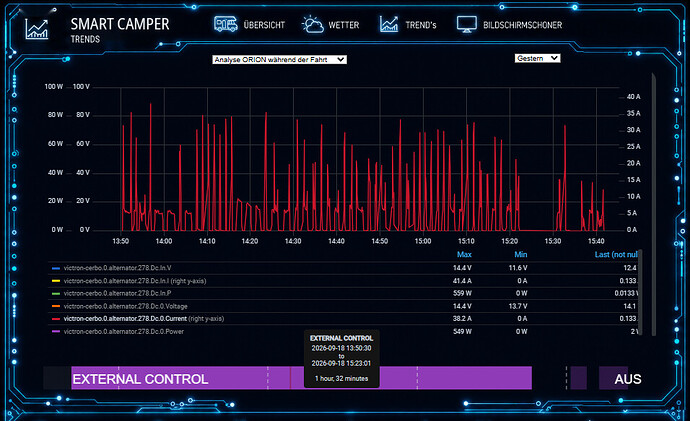690x421 pixels.
Task: Open the Analyse ORION während der Fahrt dropdown
Action: point(279,59)
